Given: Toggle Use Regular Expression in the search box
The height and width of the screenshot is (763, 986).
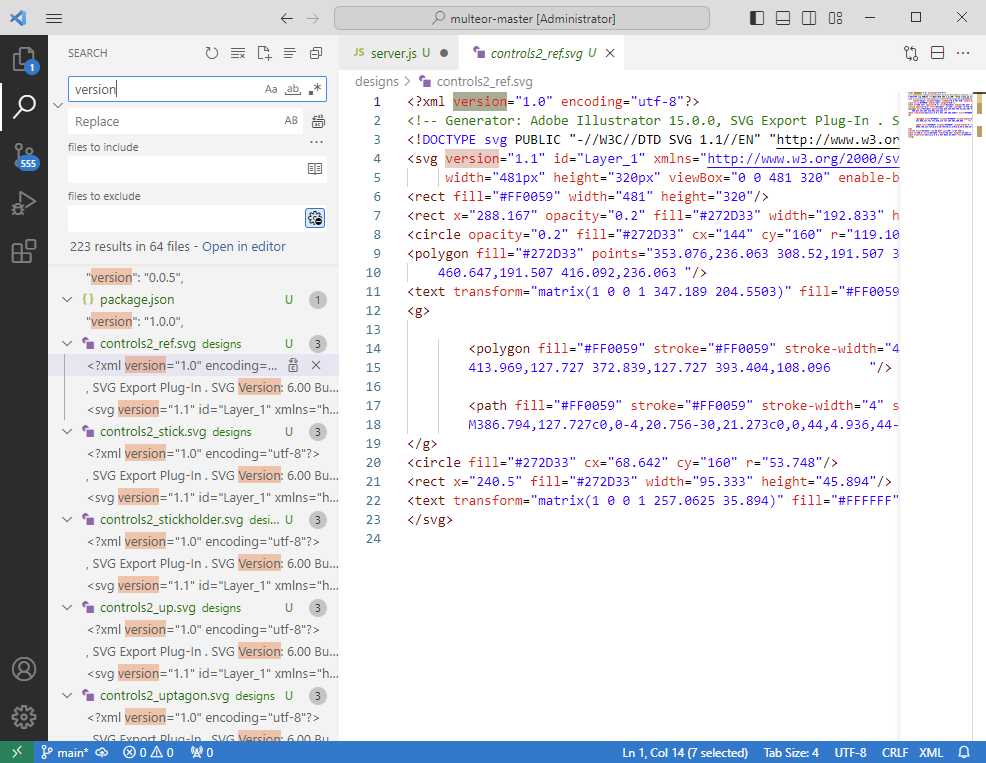Looking at the screenshot, I should click(x=315, y=89).
